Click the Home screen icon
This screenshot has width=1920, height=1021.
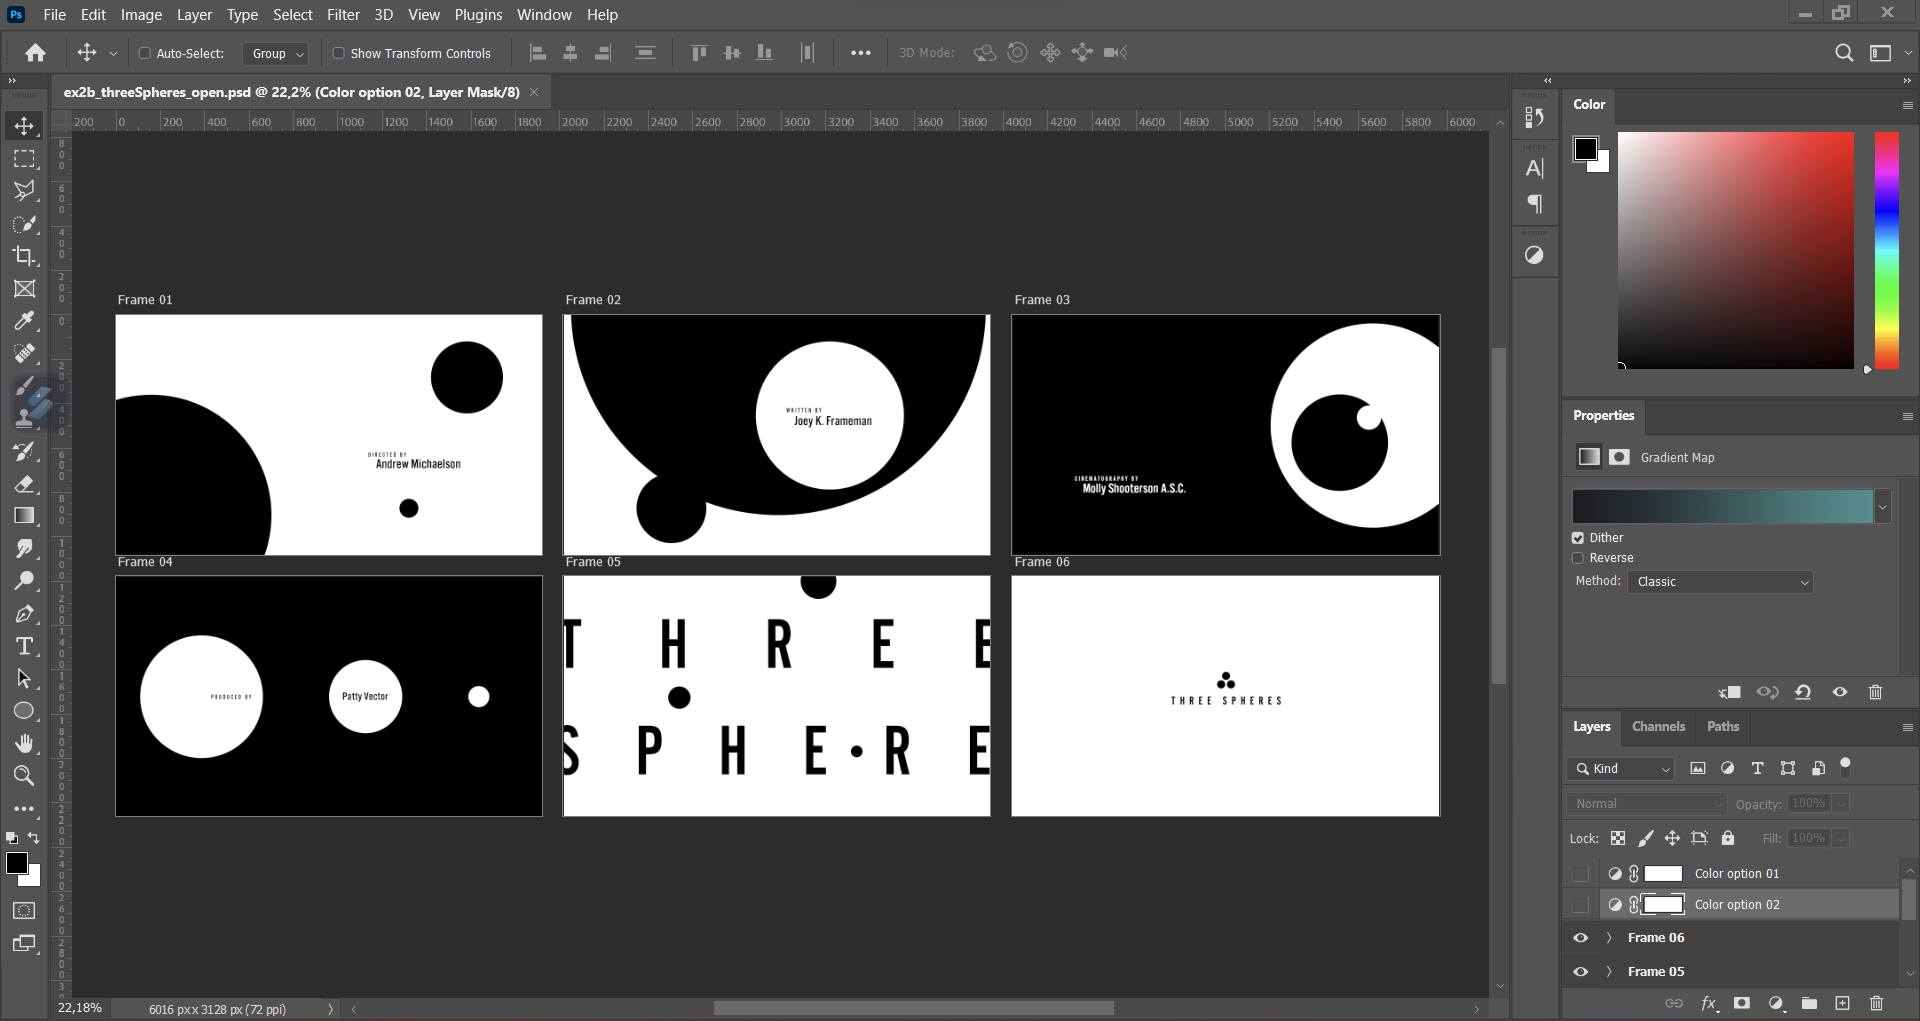[x=36, y=53]
